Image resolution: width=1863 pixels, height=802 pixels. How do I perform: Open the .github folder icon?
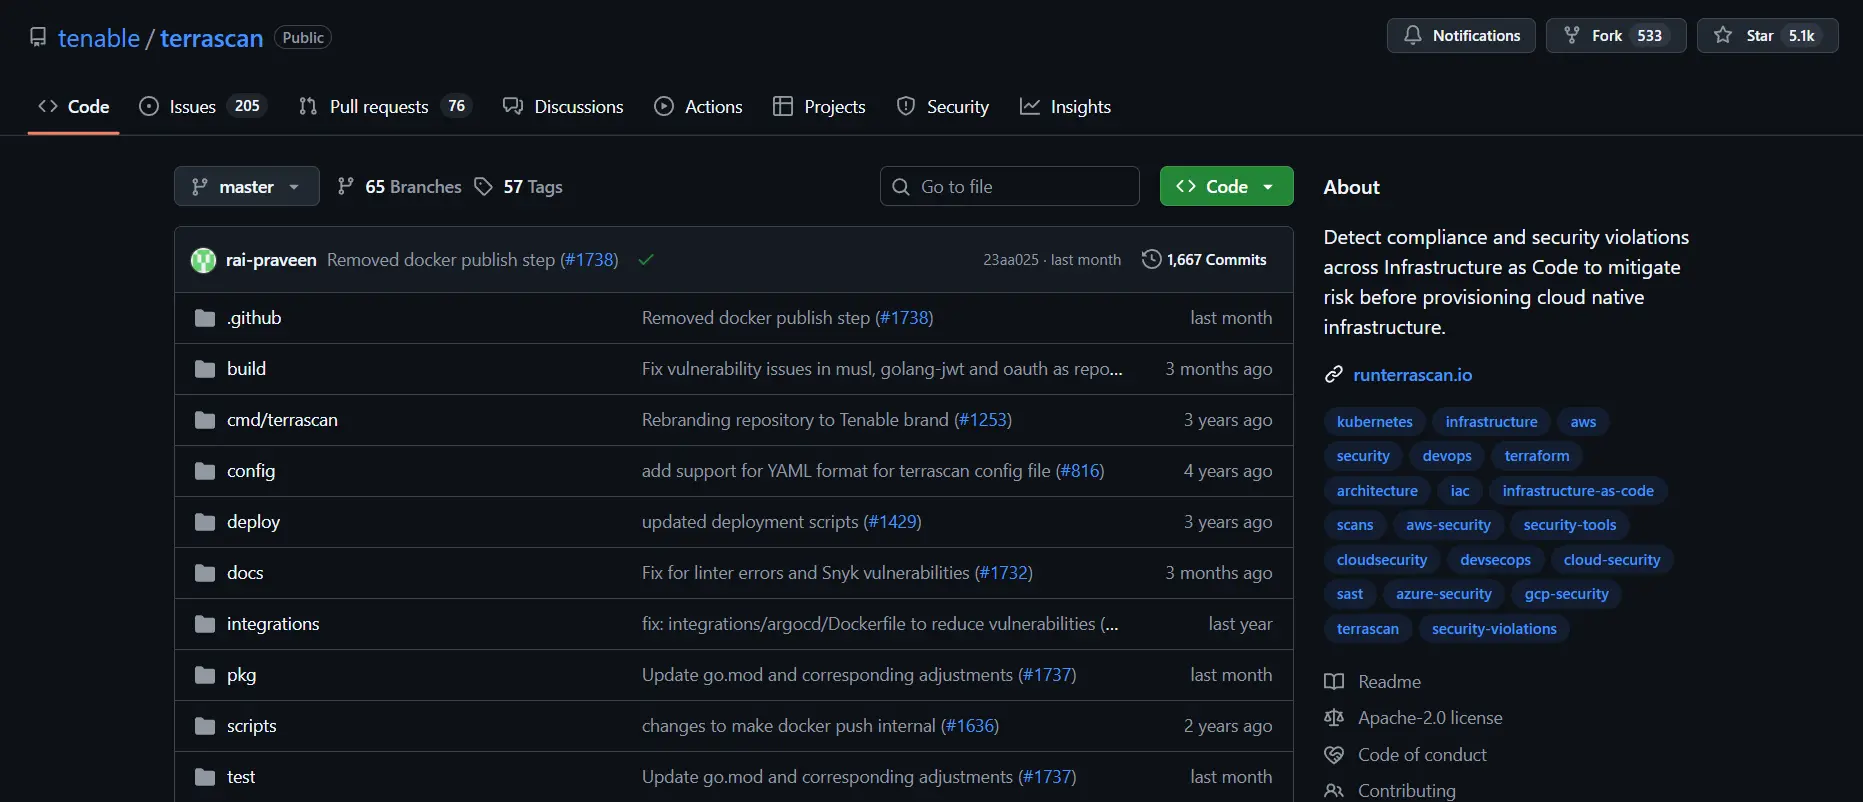coord(205,318)
